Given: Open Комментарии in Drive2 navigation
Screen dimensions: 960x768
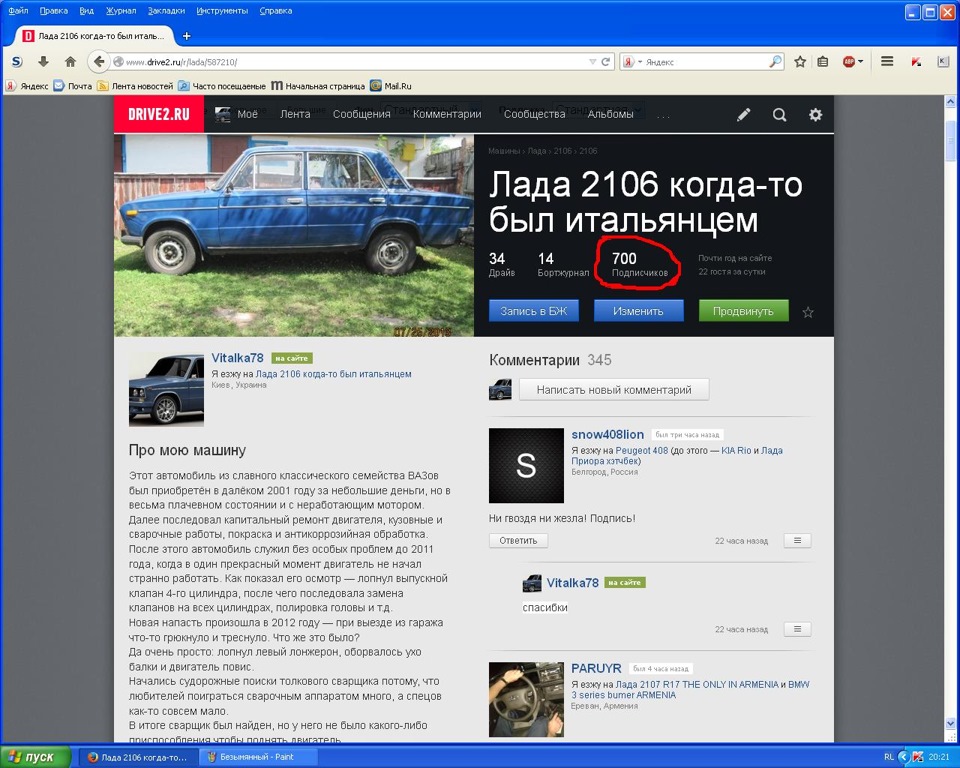Looking at the screenshot, I should coord(447,114).
